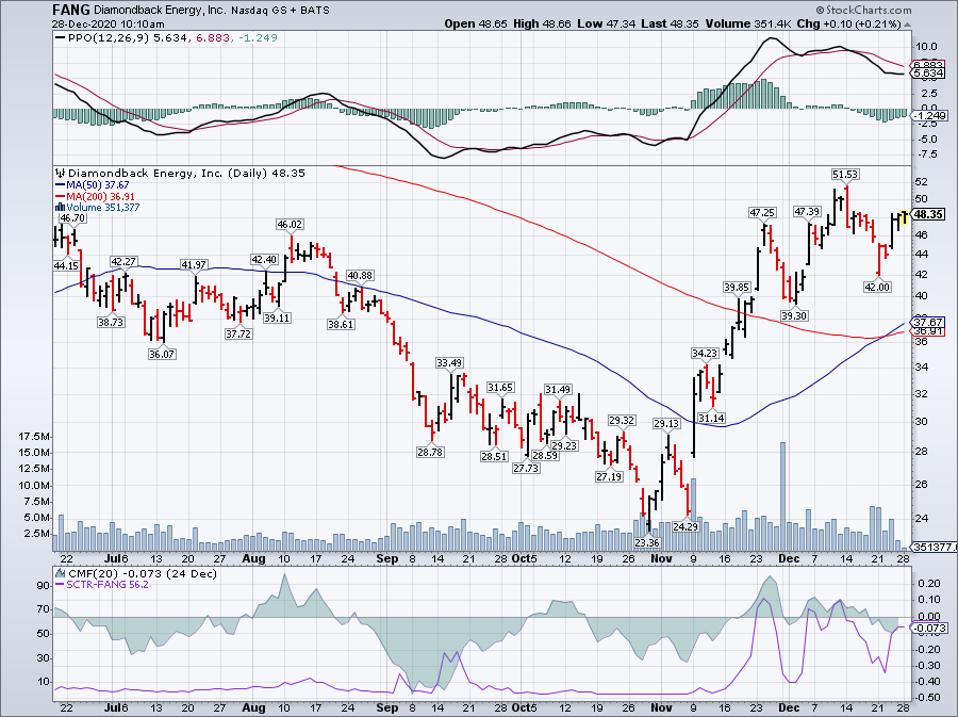Click the 27.19 price label
The height and width of the screenshot is (717, 958).
pos(609,476)
